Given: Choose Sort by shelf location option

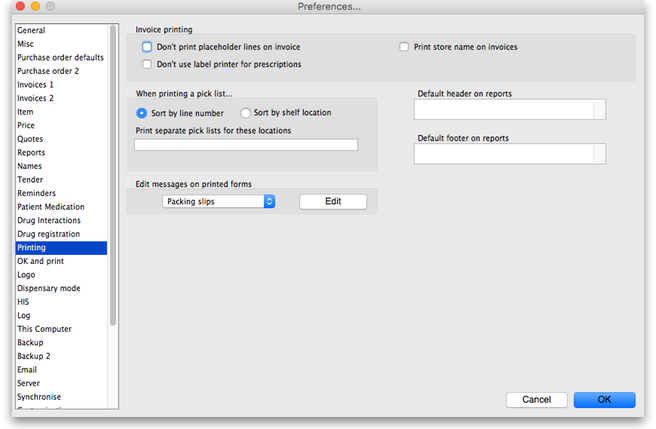Looking at the screenshot, I should tap(245, 113).
